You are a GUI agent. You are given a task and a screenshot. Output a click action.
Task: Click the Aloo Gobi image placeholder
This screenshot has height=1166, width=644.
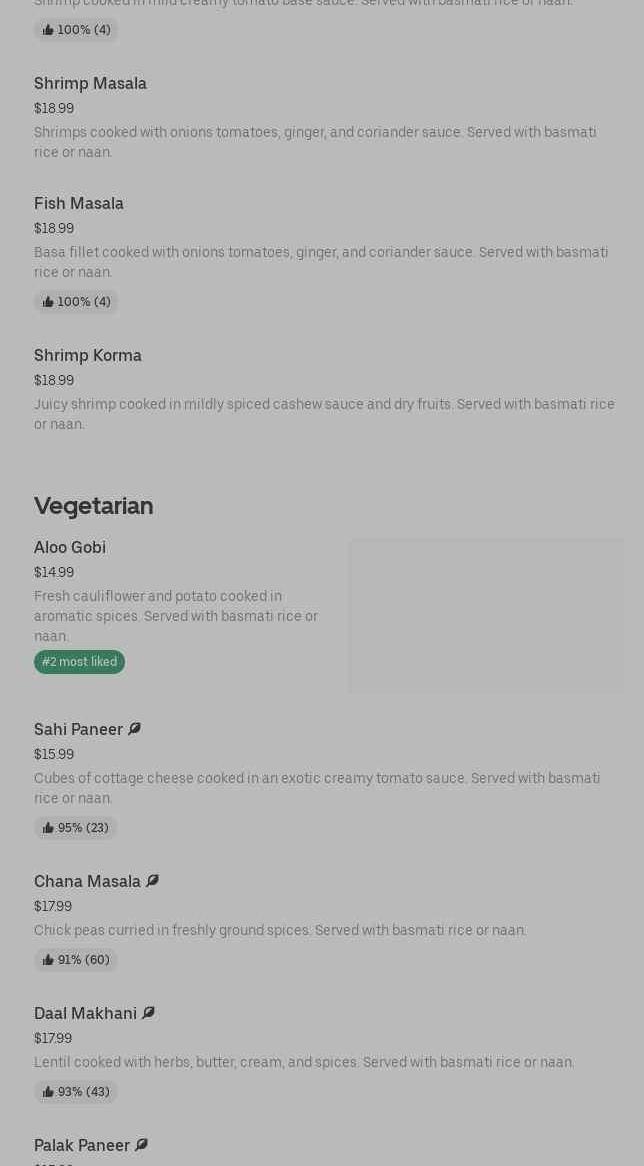point(486,616)
